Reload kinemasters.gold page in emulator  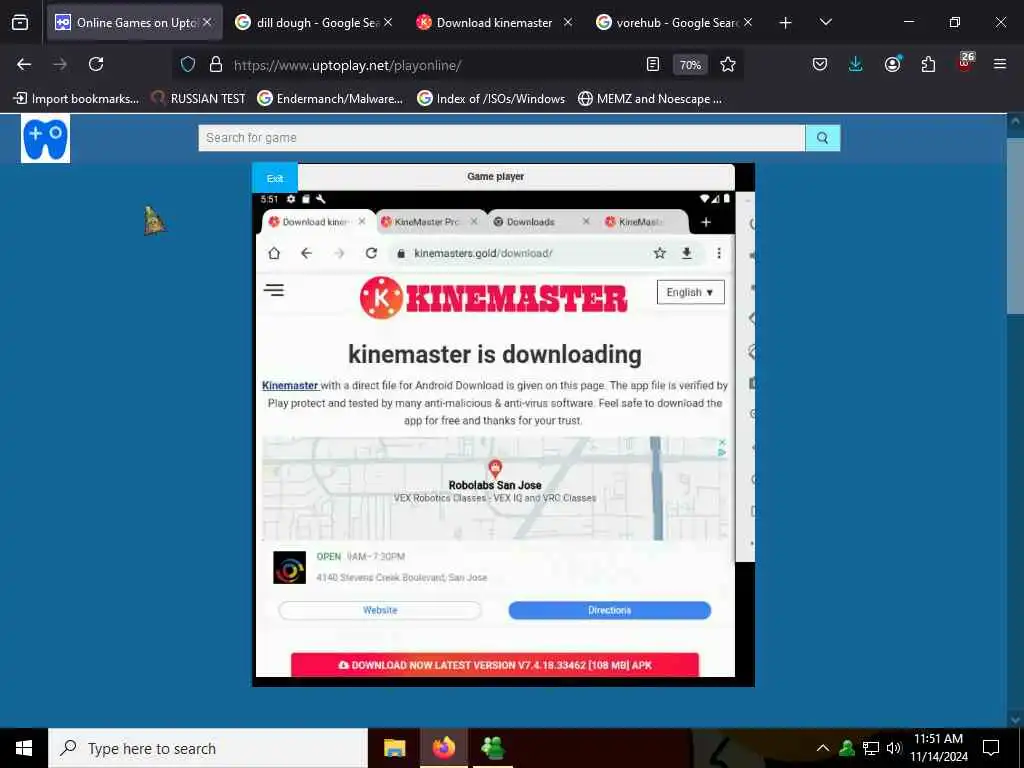click(371, 253)
